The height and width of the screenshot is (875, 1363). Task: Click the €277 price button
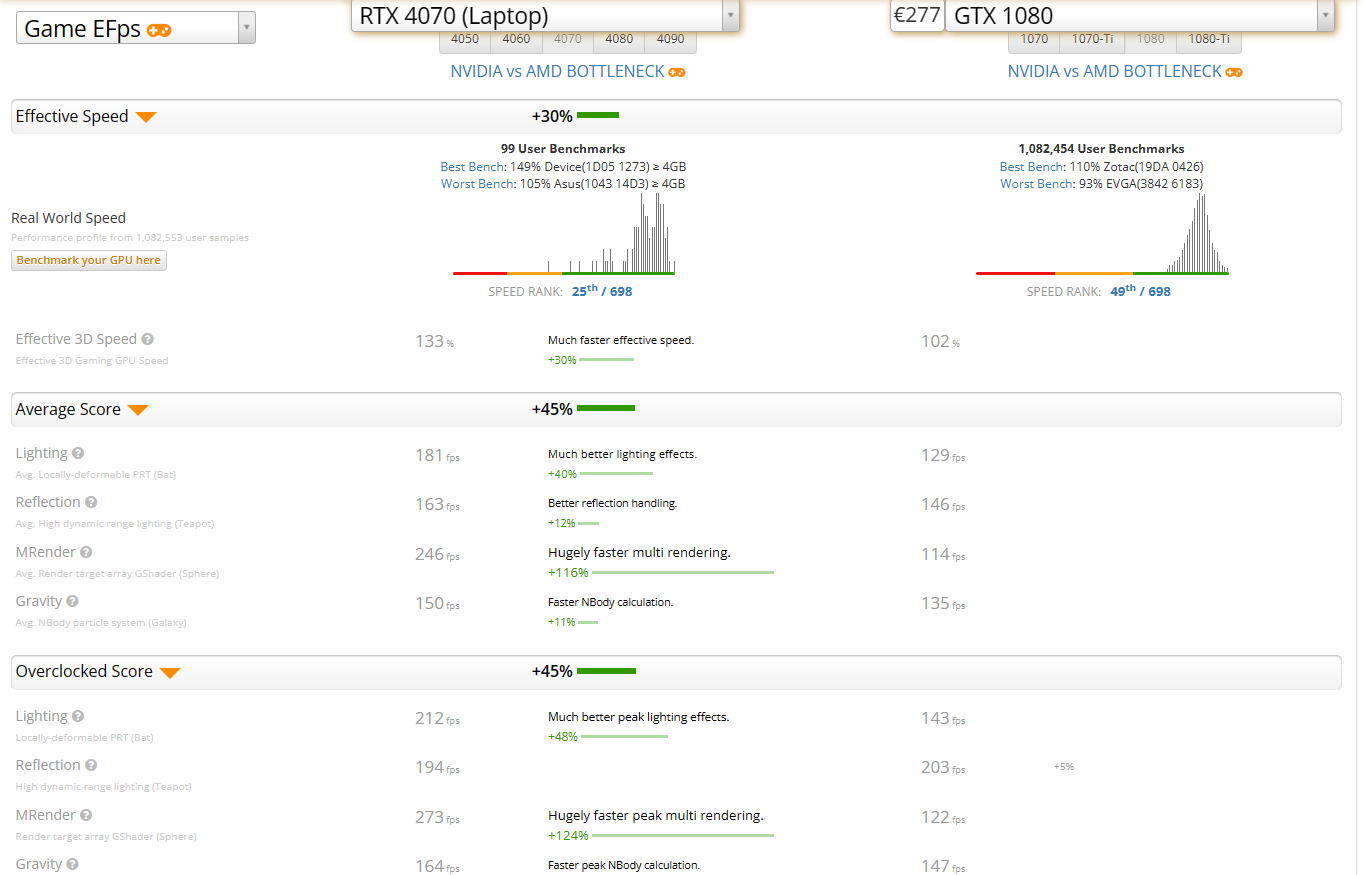917,15
